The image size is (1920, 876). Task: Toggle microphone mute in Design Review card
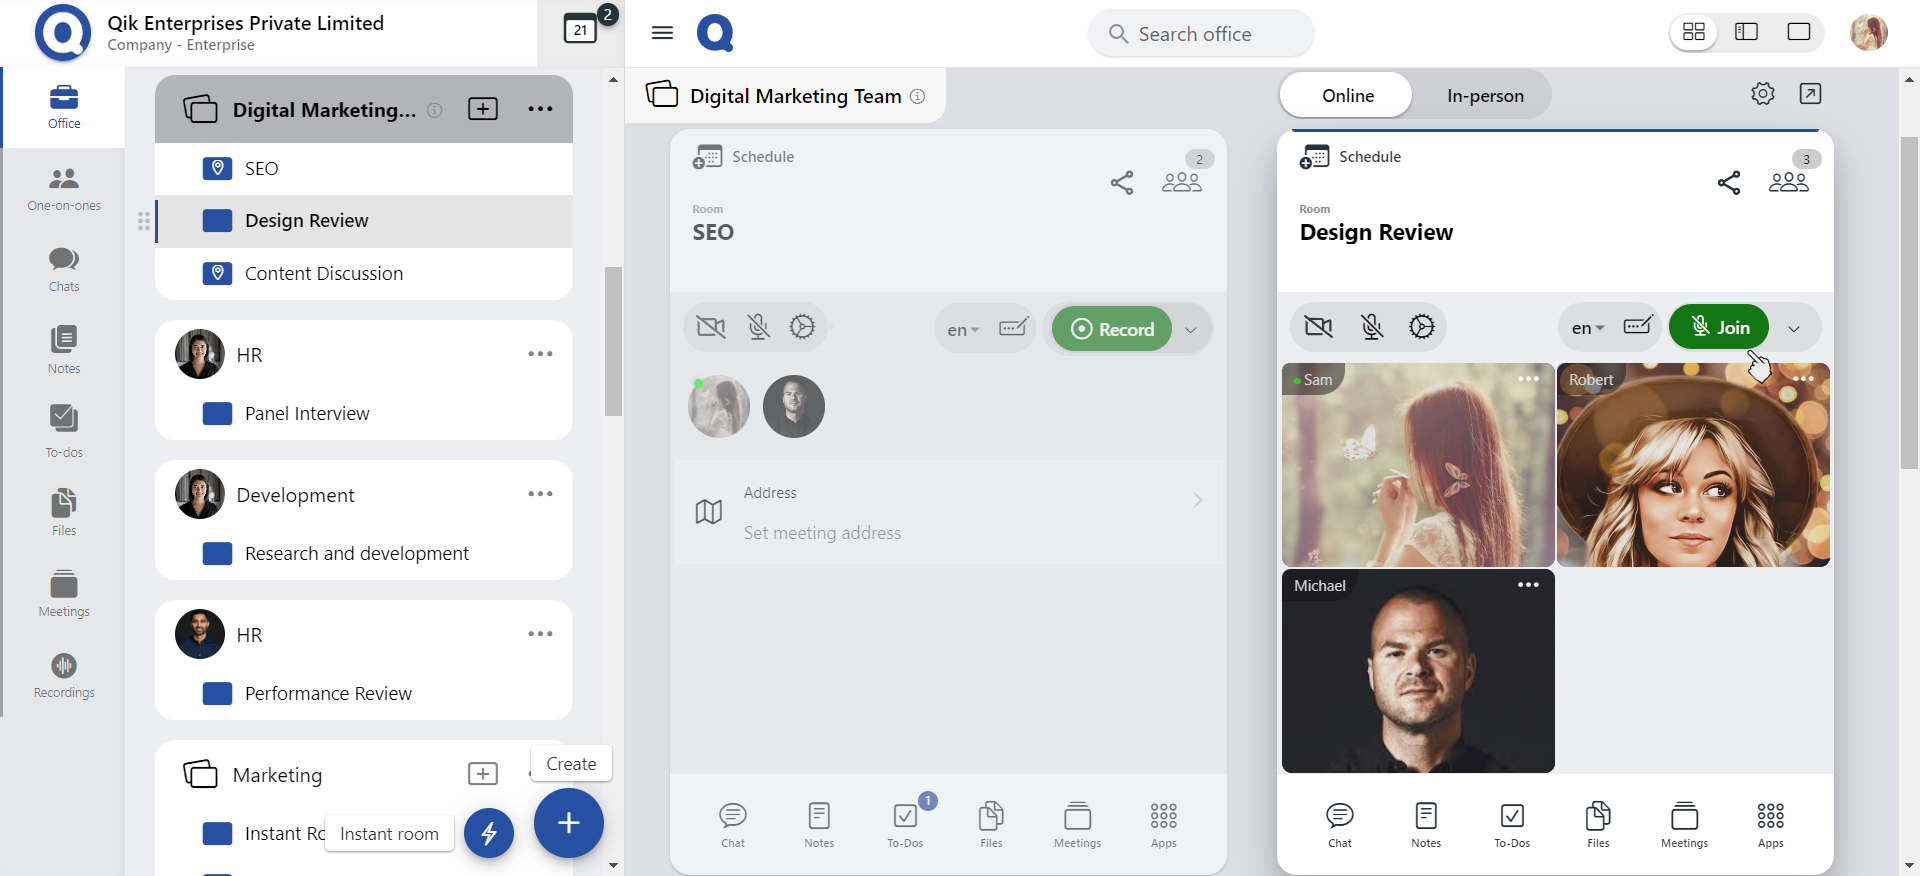[x=1371, y=327]
